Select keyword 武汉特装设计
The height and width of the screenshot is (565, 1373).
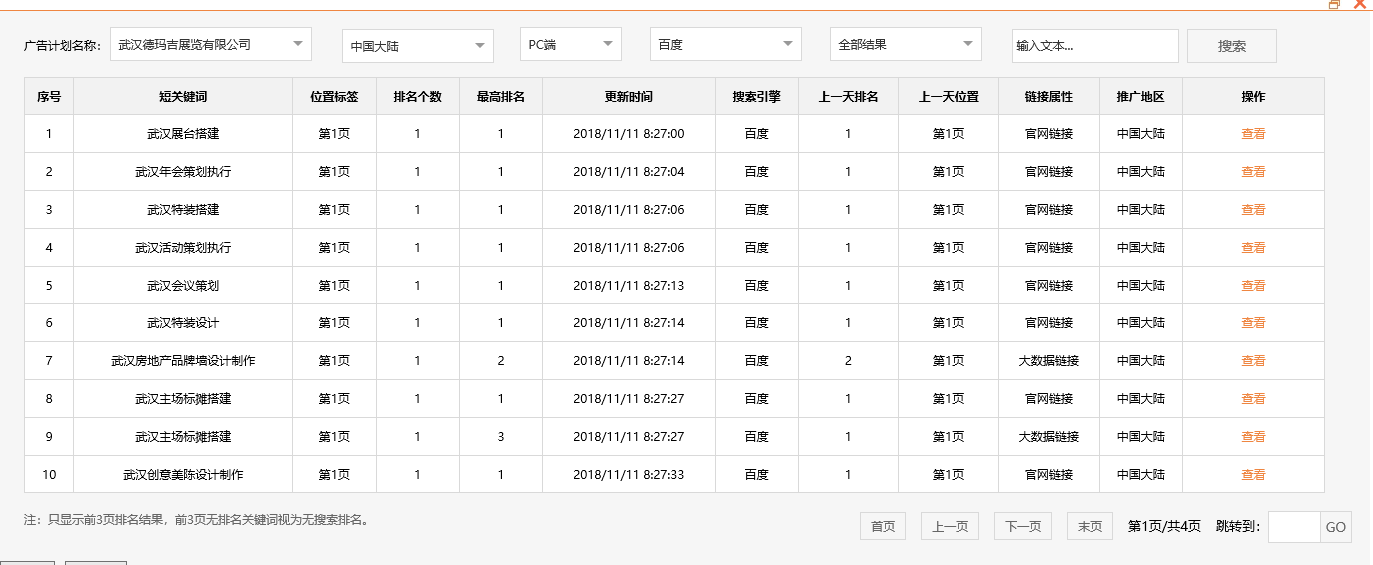pos(183,323)
